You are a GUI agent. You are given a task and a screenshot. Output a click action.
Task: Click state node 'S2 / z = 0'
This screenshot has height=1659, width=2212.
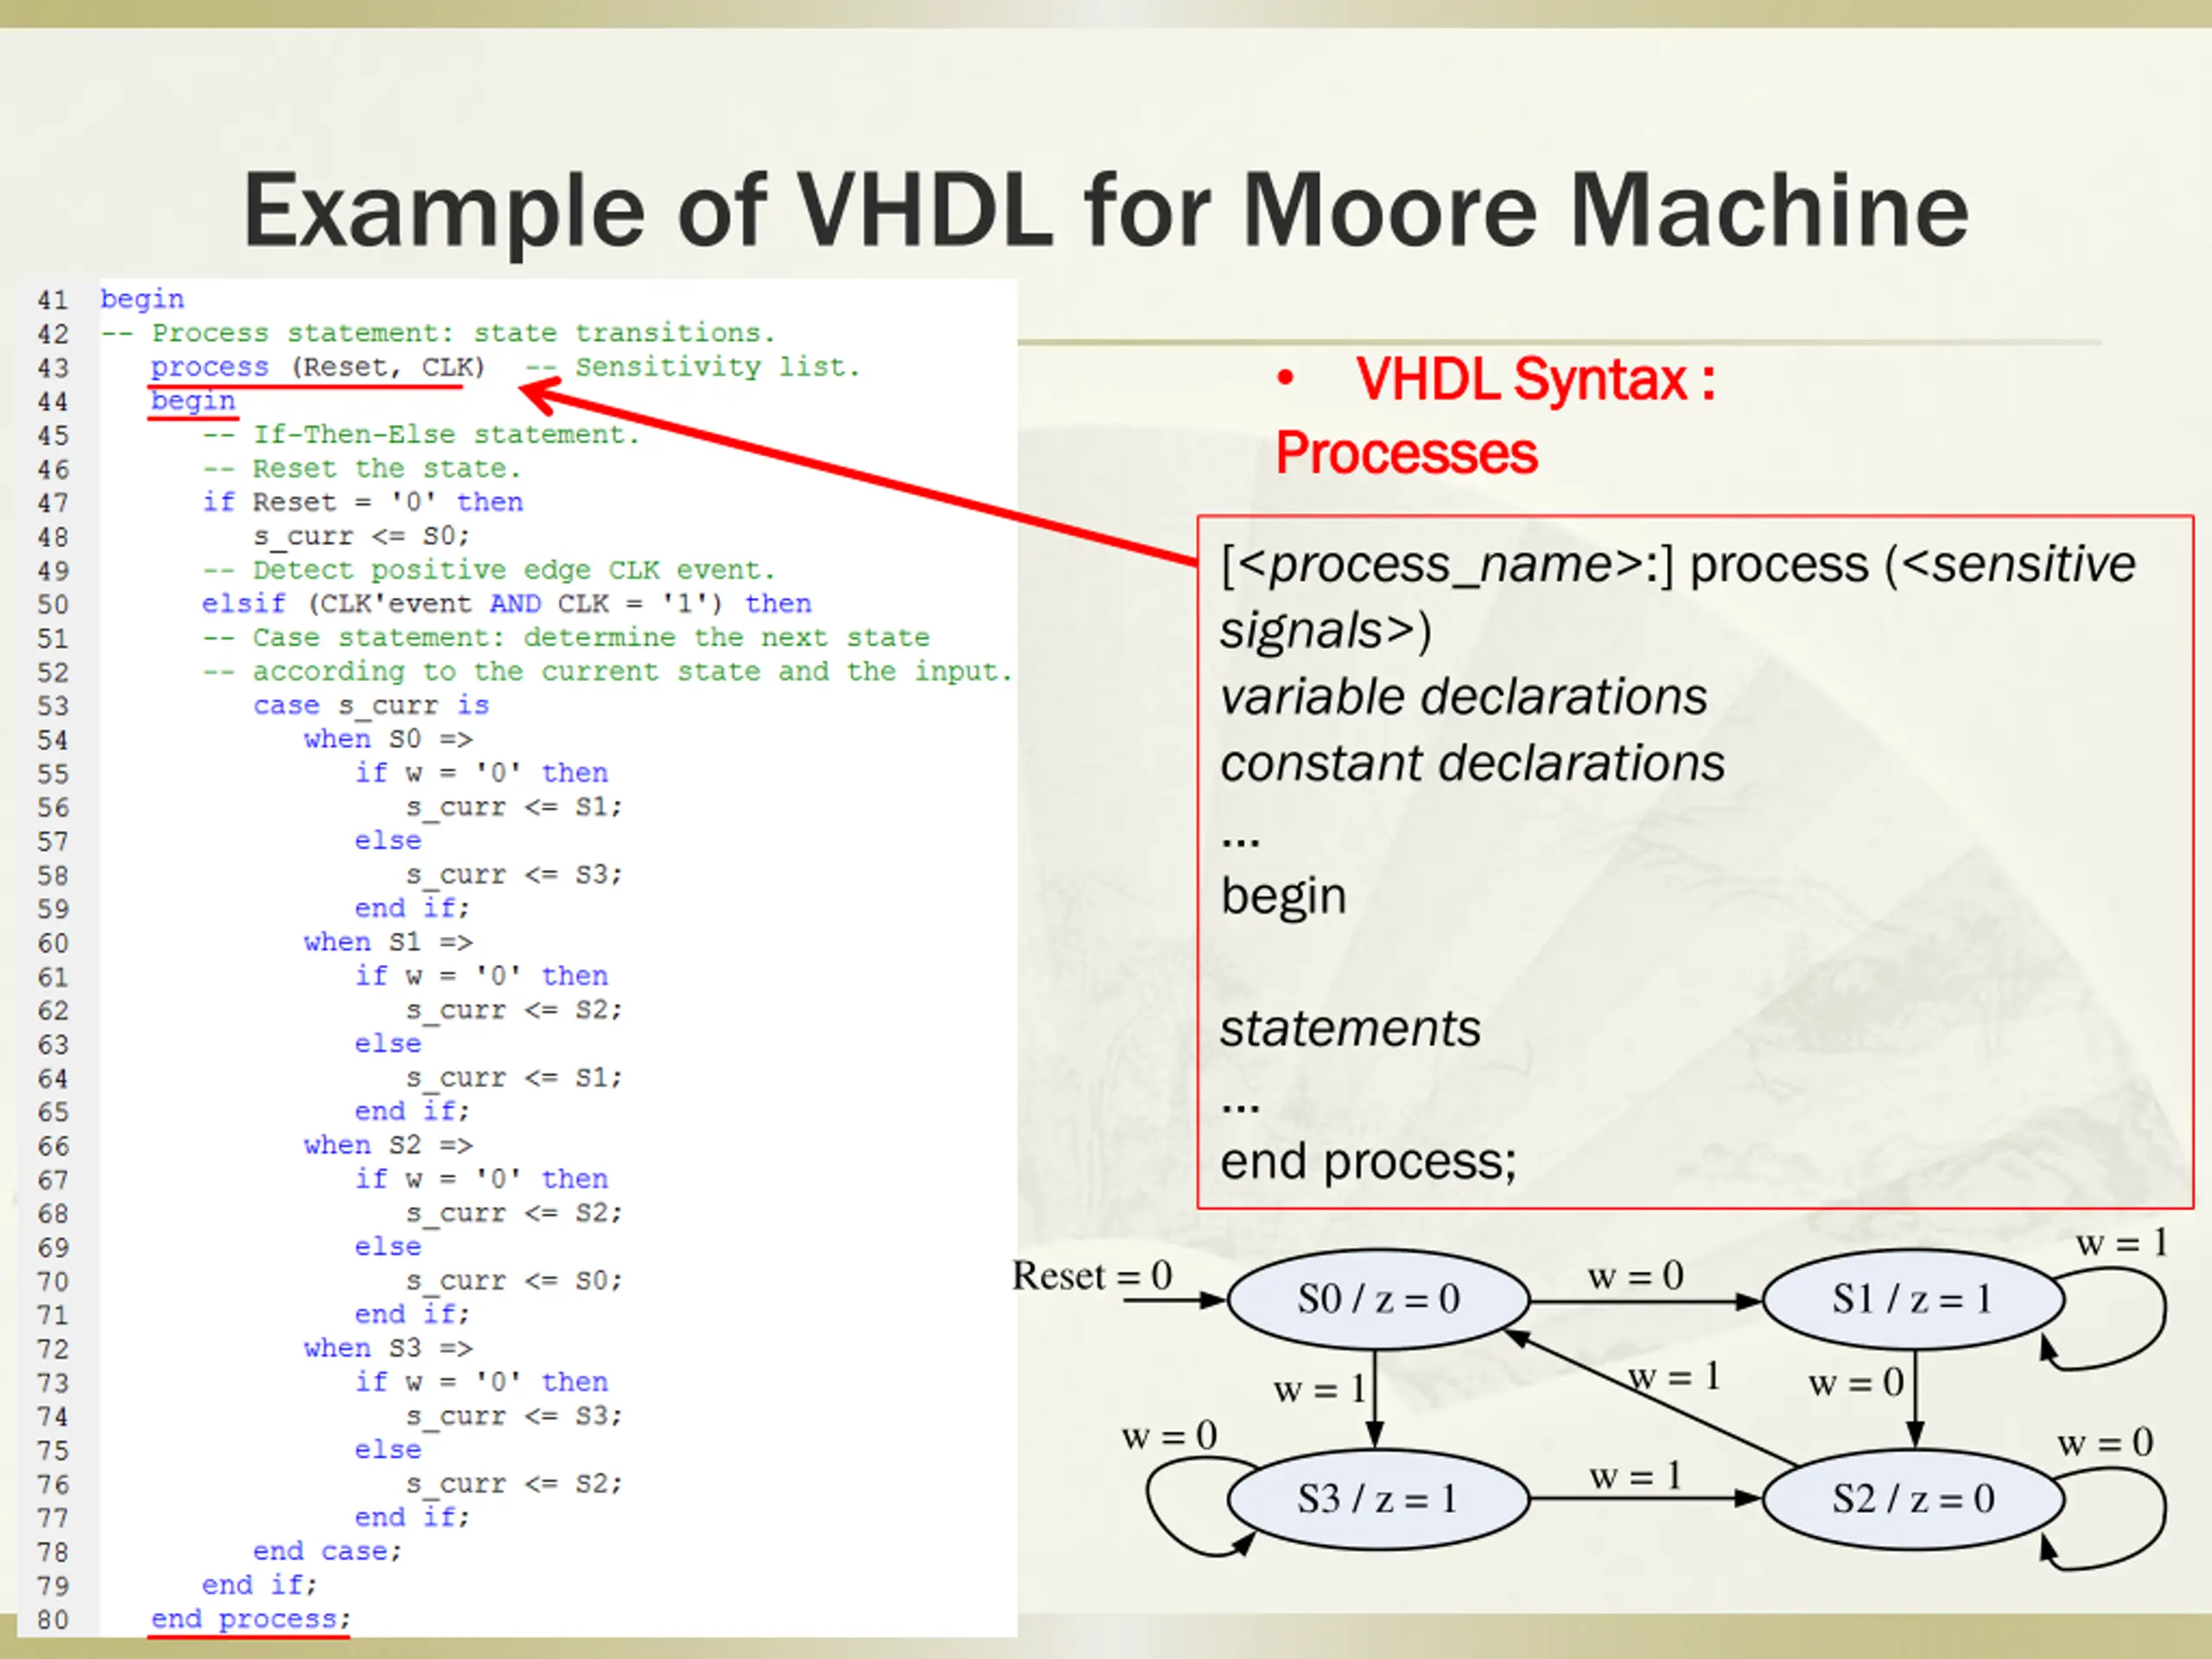[1913, 1499]
